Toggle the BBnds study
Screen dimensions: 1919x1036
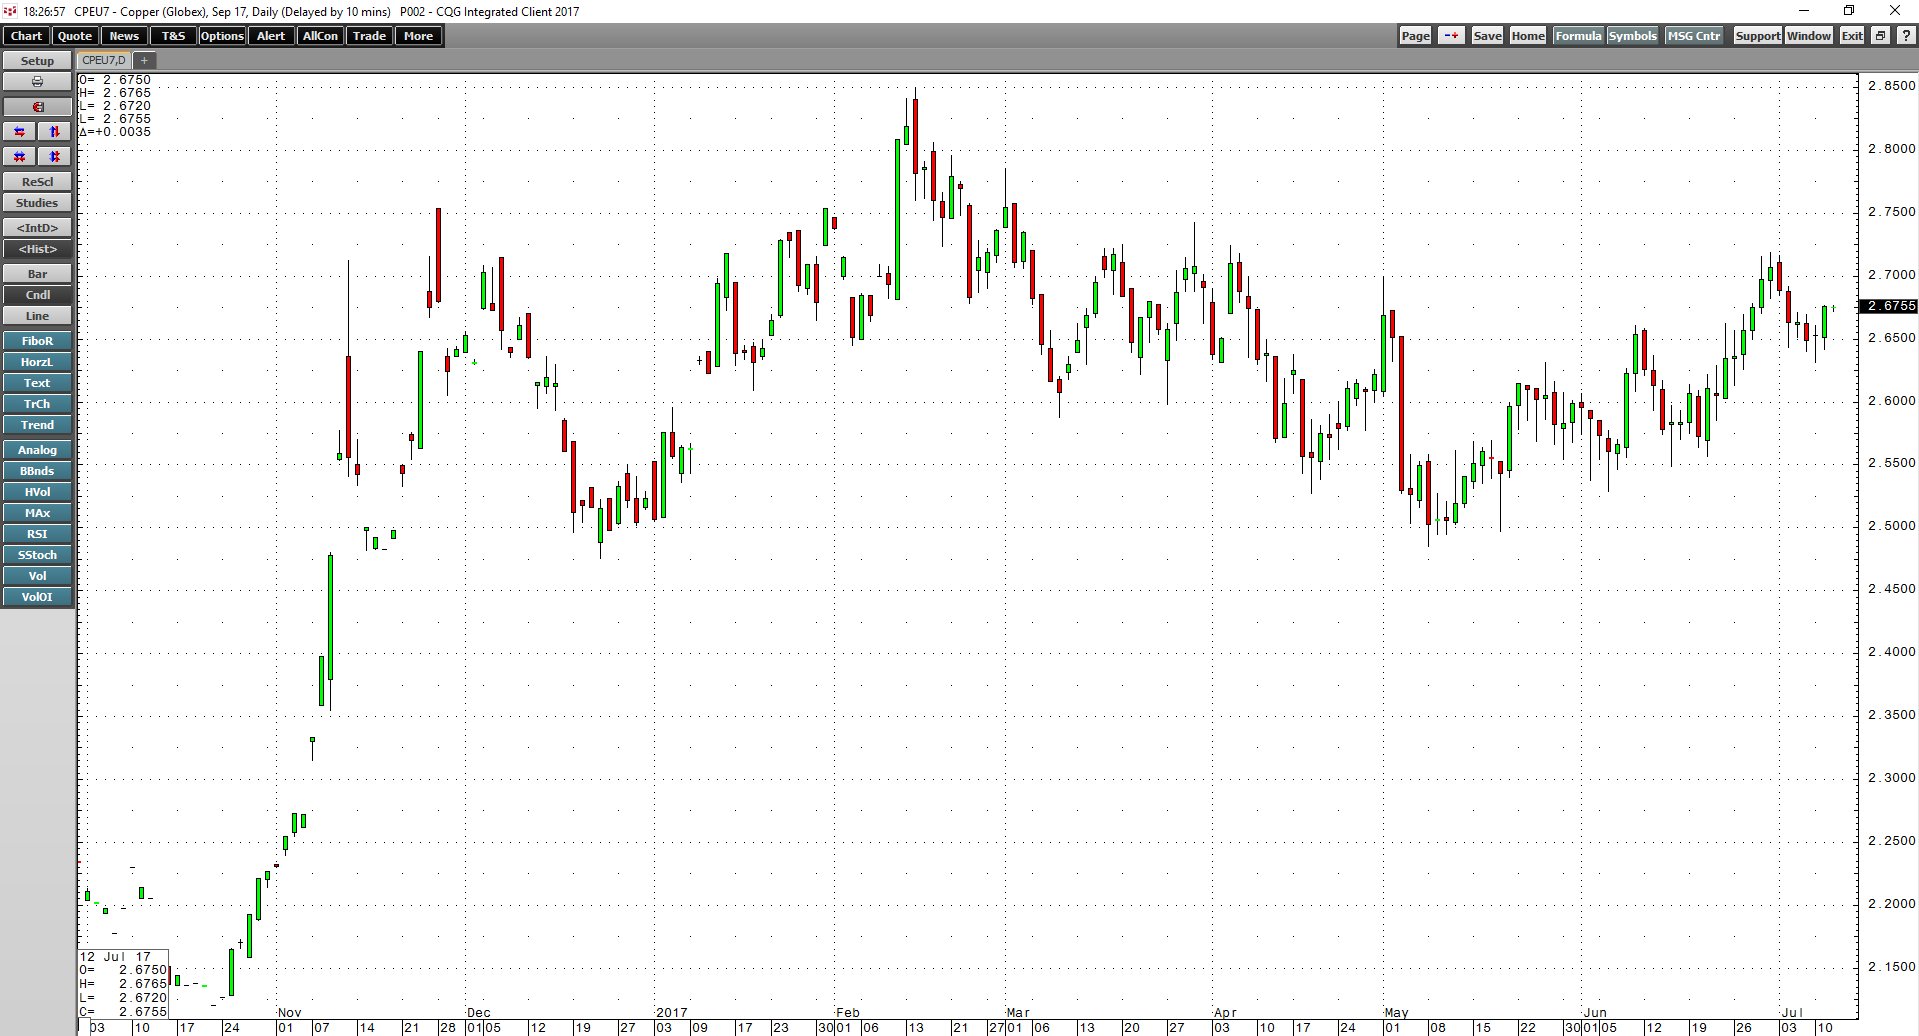pyautogui.click(x=37, y=471)
